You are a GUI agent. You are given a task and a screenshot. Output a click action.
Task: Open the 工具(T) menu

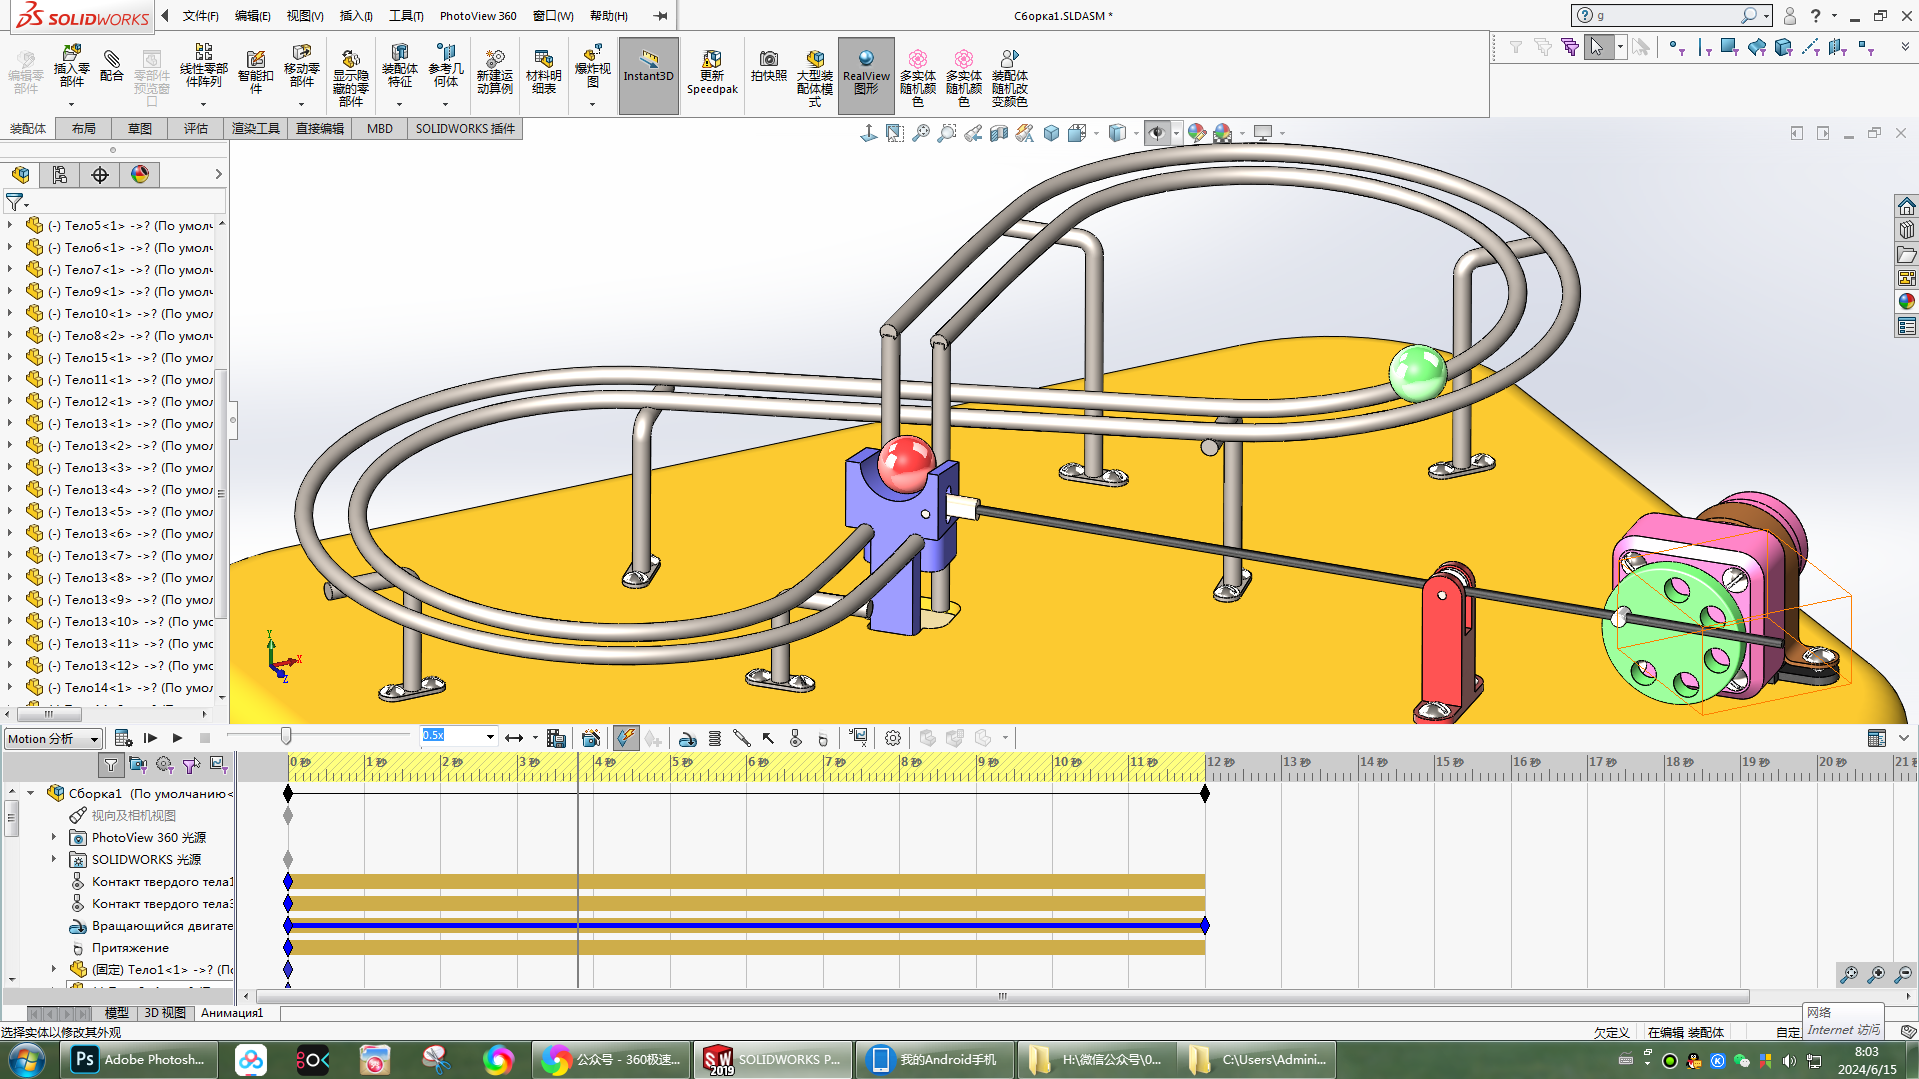coord(406,15)
